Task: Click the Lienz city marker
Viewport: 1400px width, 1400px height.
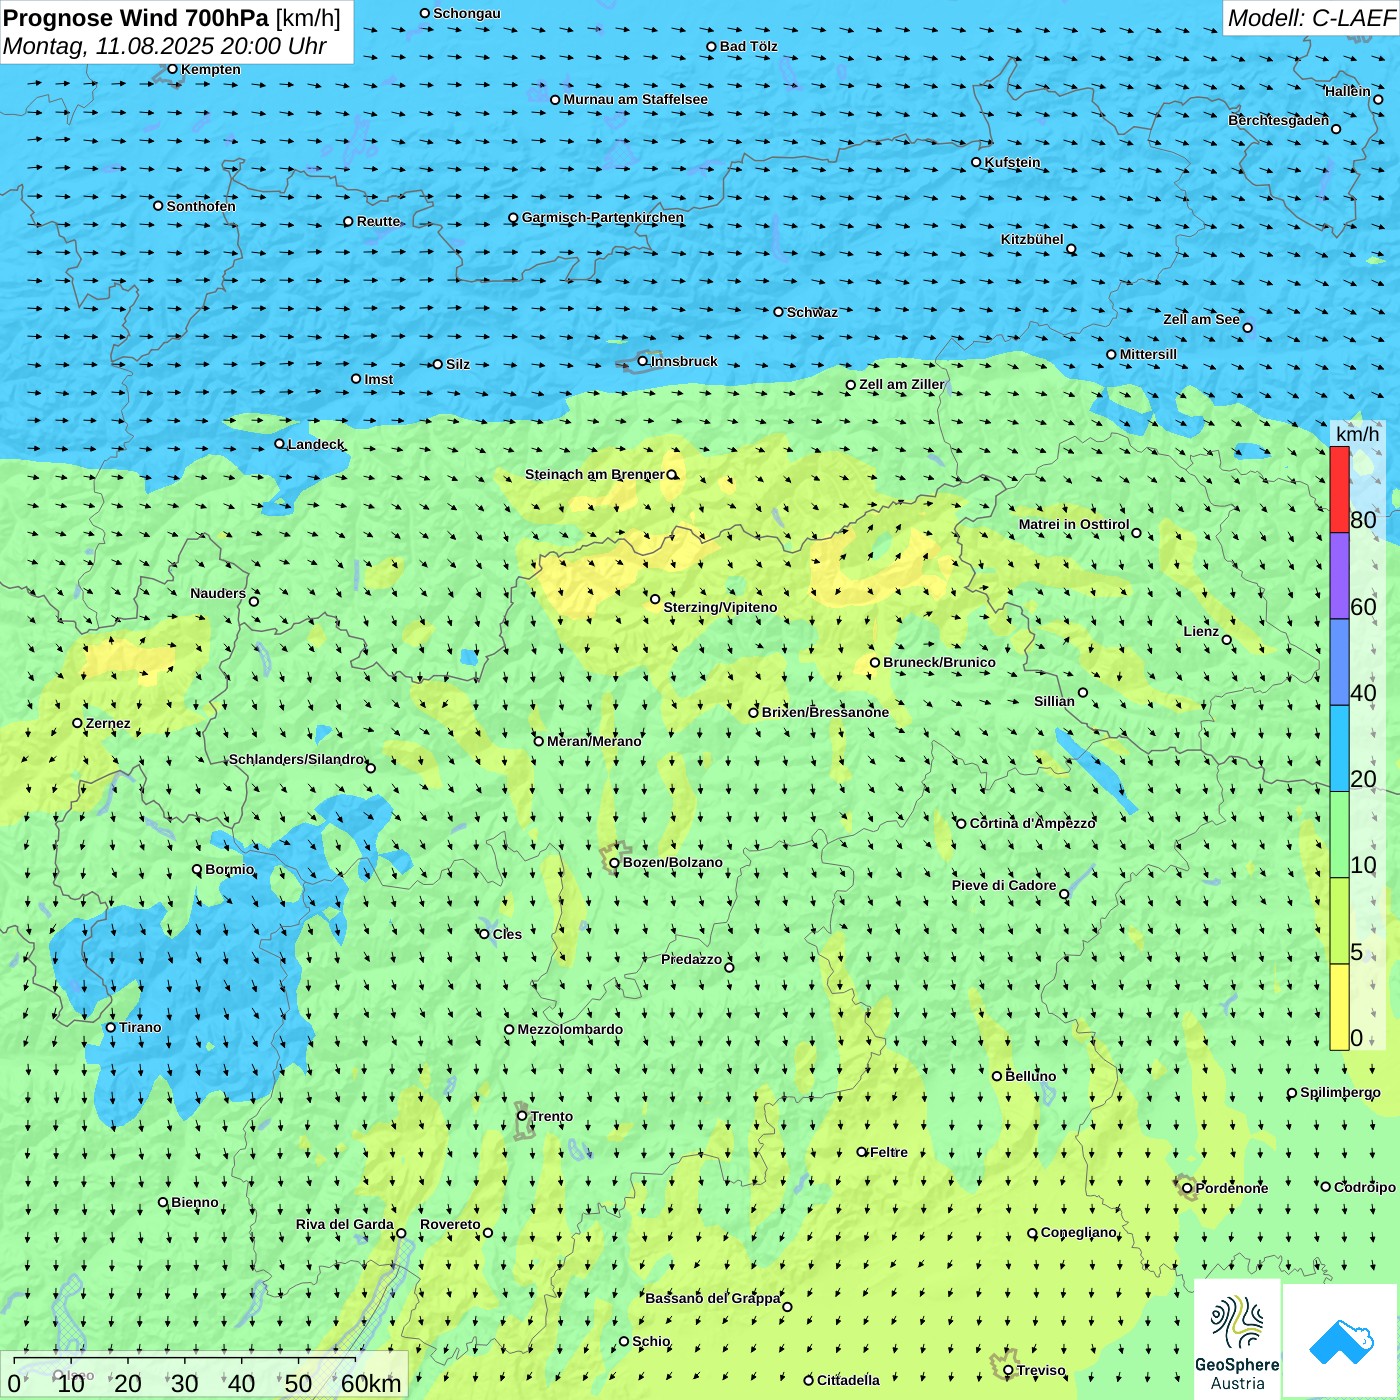Action: pos(1227,640)
